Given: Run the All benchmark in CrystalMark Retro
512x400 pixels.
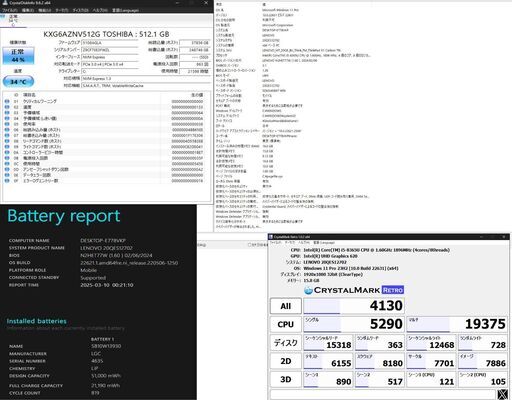Looking at the screenshot, I should pos(286,306).
